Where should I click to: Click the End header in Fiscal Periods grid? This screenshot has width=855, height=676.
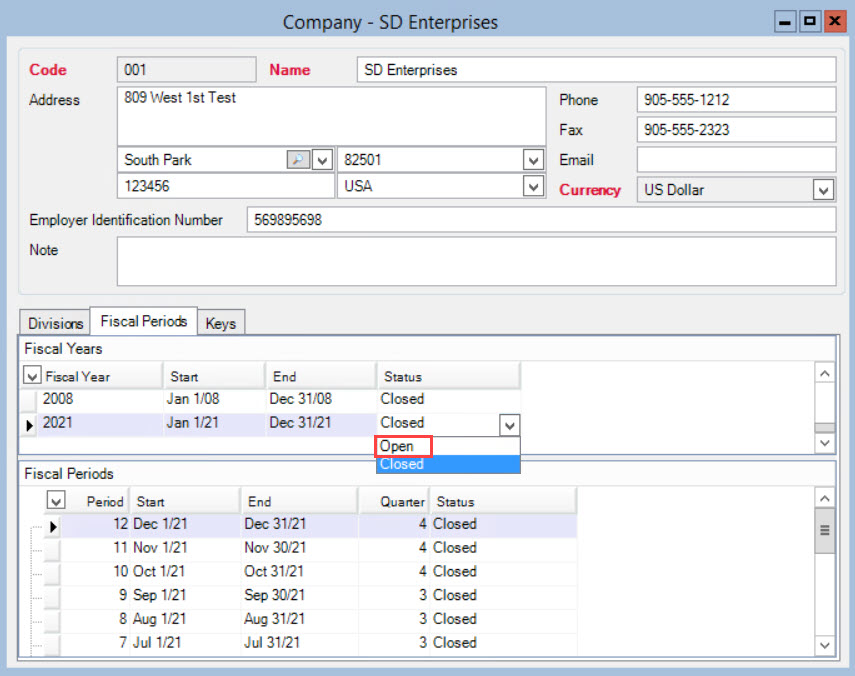pyautogui.click(x=299, y=501)
